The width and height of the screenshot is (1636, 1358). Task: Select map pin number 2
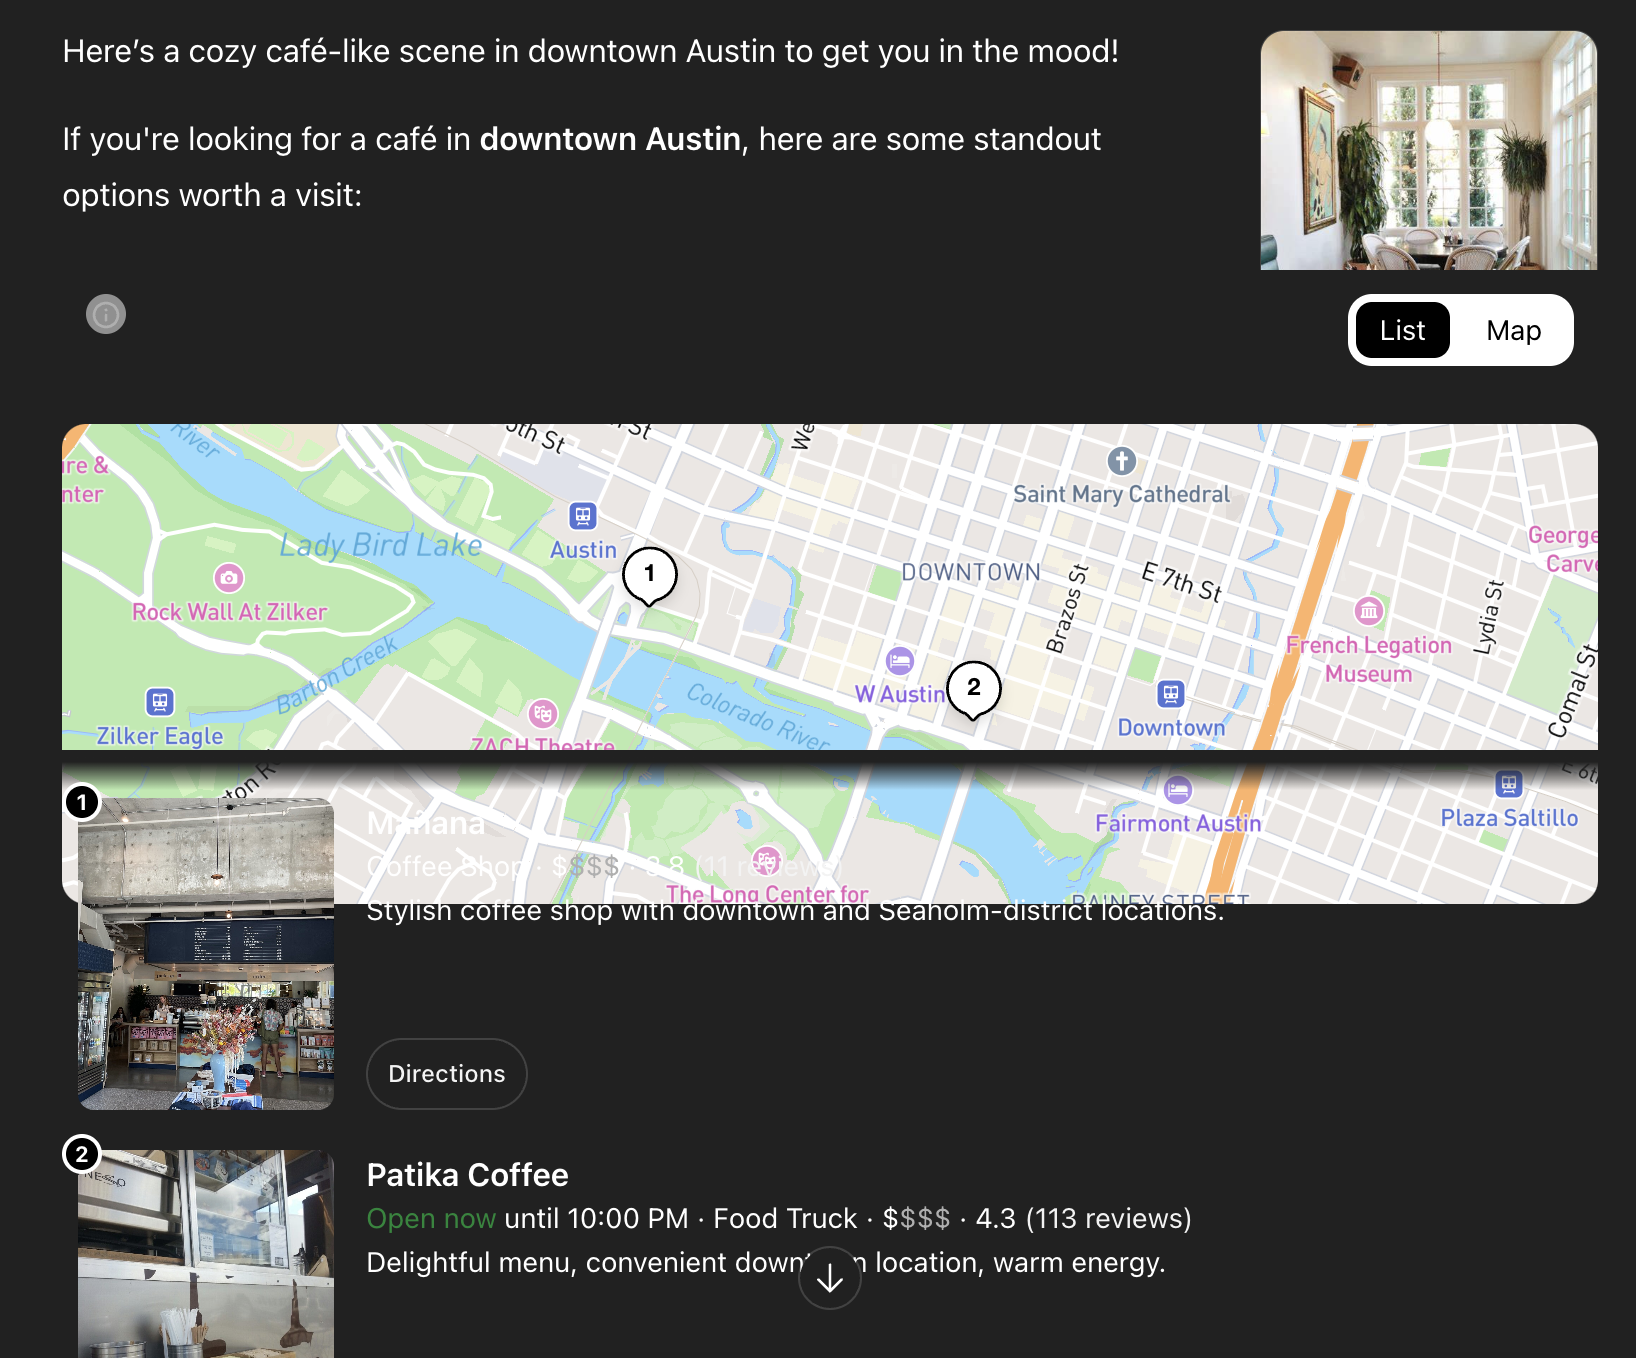click(974, 690)
